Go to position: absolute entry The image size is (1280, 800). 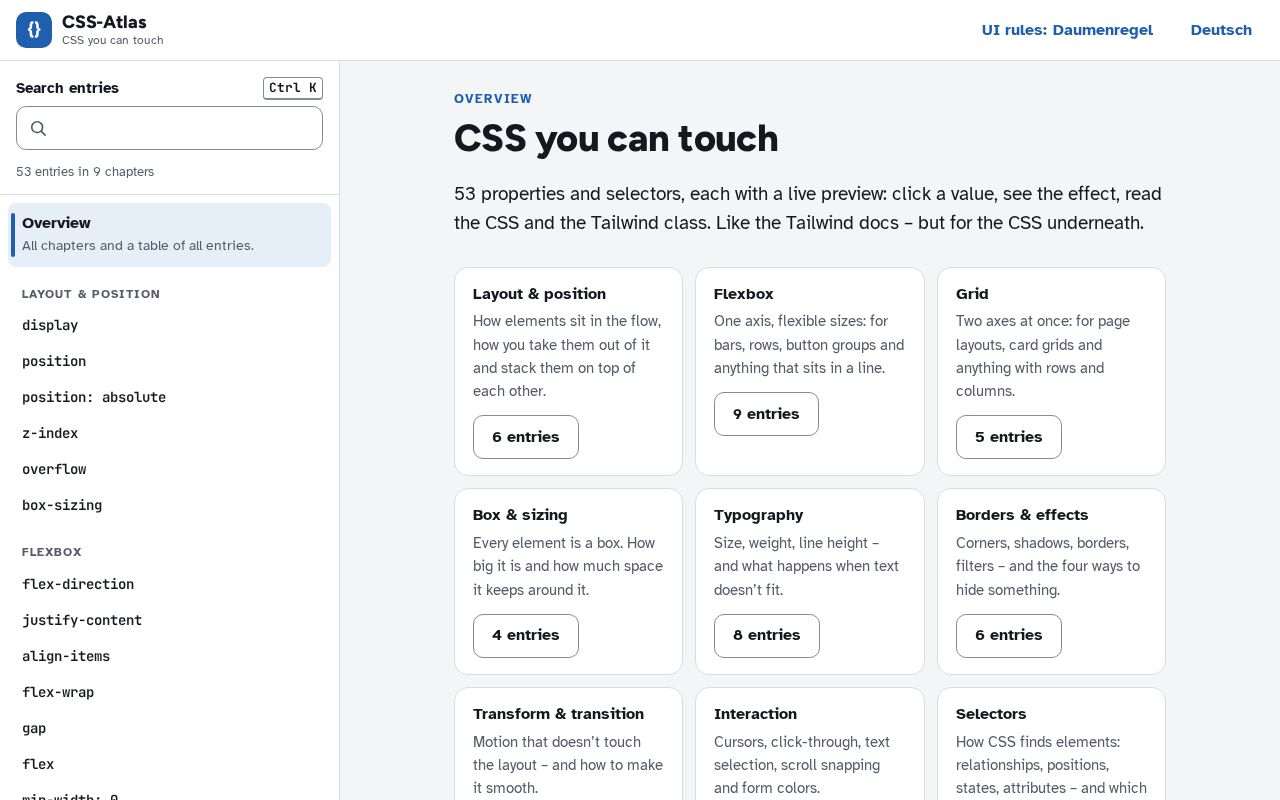coord(169,397)
